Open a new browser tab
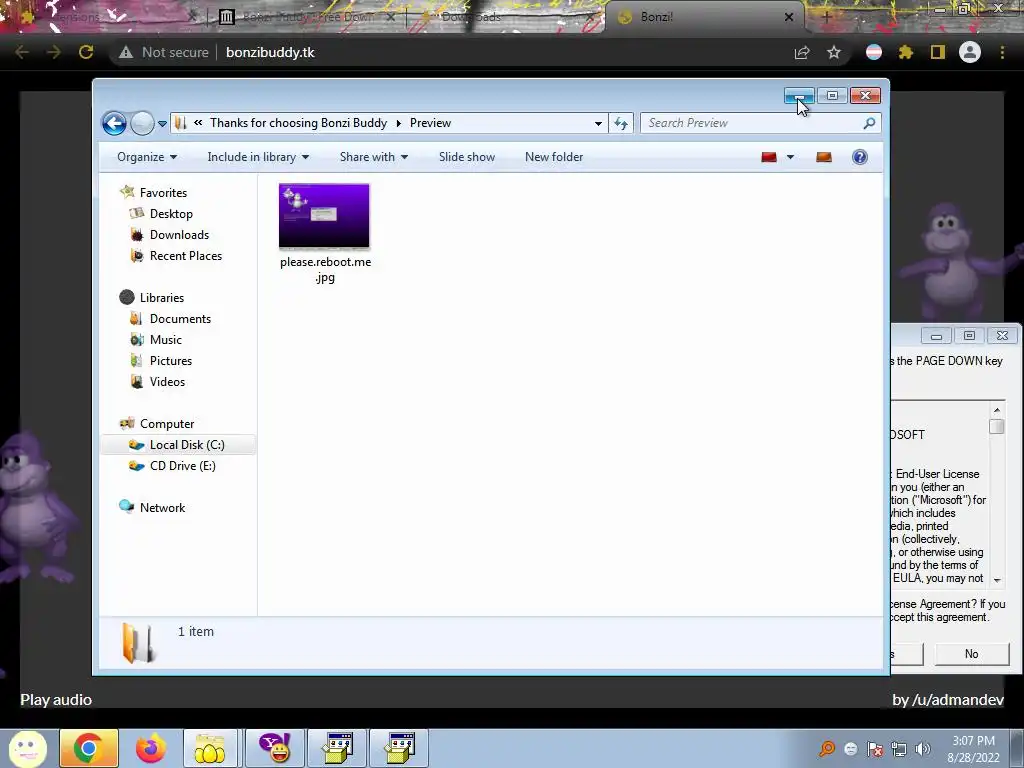Viewport: 1024px width, 768px height. pyautogui.click(x=826, y=17)
